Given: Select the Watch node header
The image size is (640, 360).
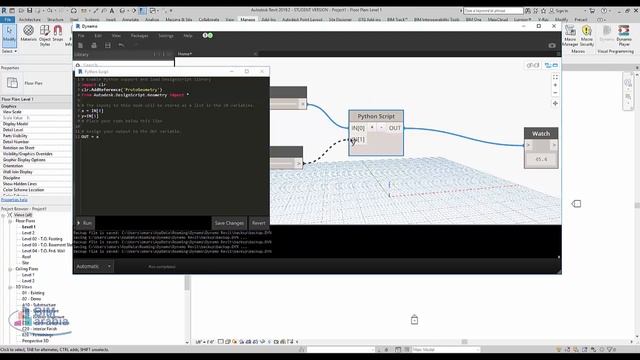Looking at the screenshot, I should click(x=541, y=134).
